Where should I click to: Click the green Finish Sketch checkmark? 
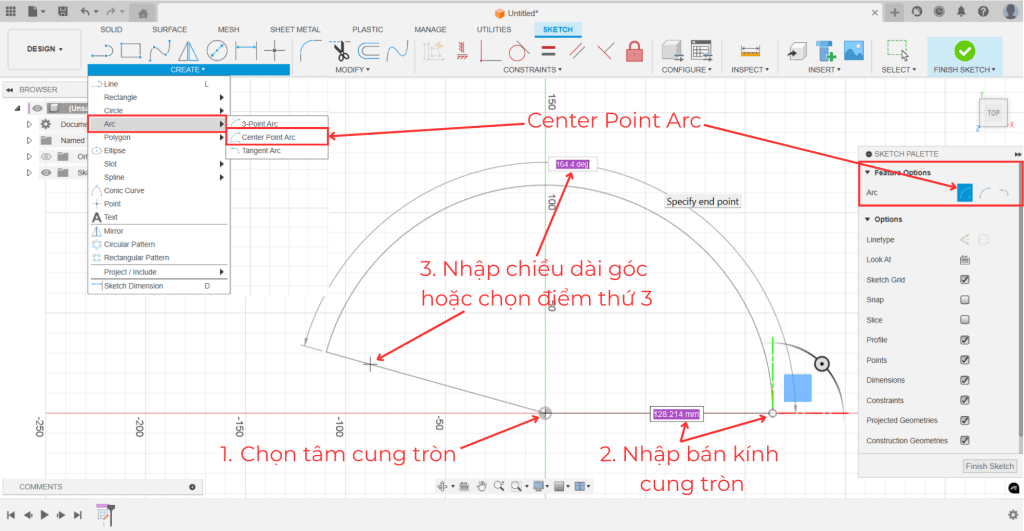(964, 50)
